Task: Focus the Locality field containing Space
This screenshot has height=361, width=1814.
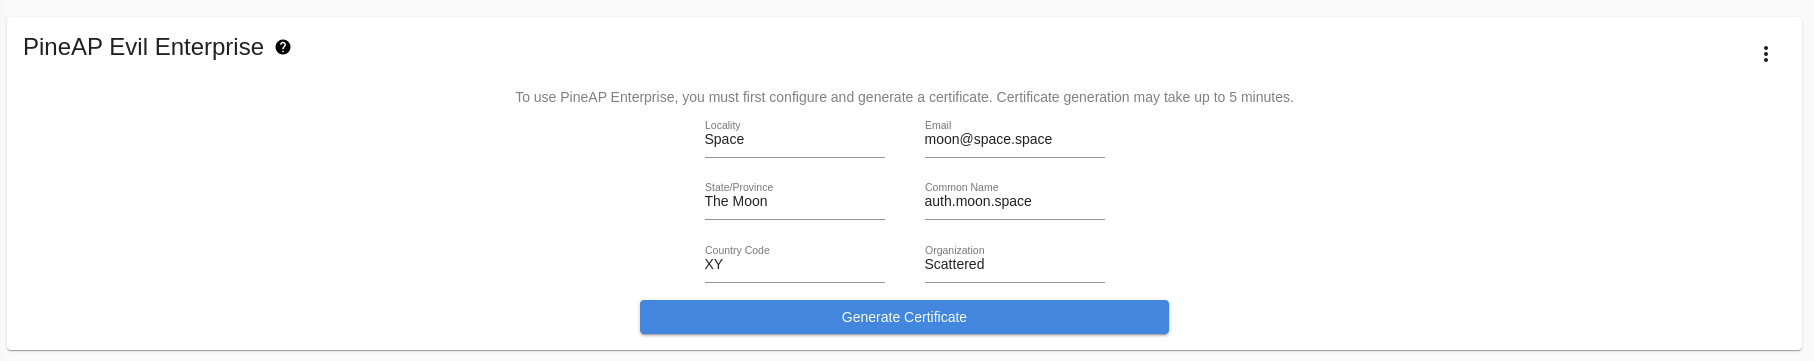Action: tap(795, 139)
